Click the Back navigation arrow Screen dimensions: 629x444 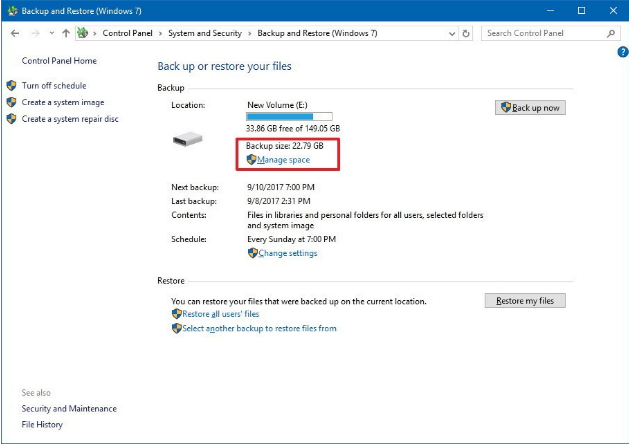(x=15, y=33)
